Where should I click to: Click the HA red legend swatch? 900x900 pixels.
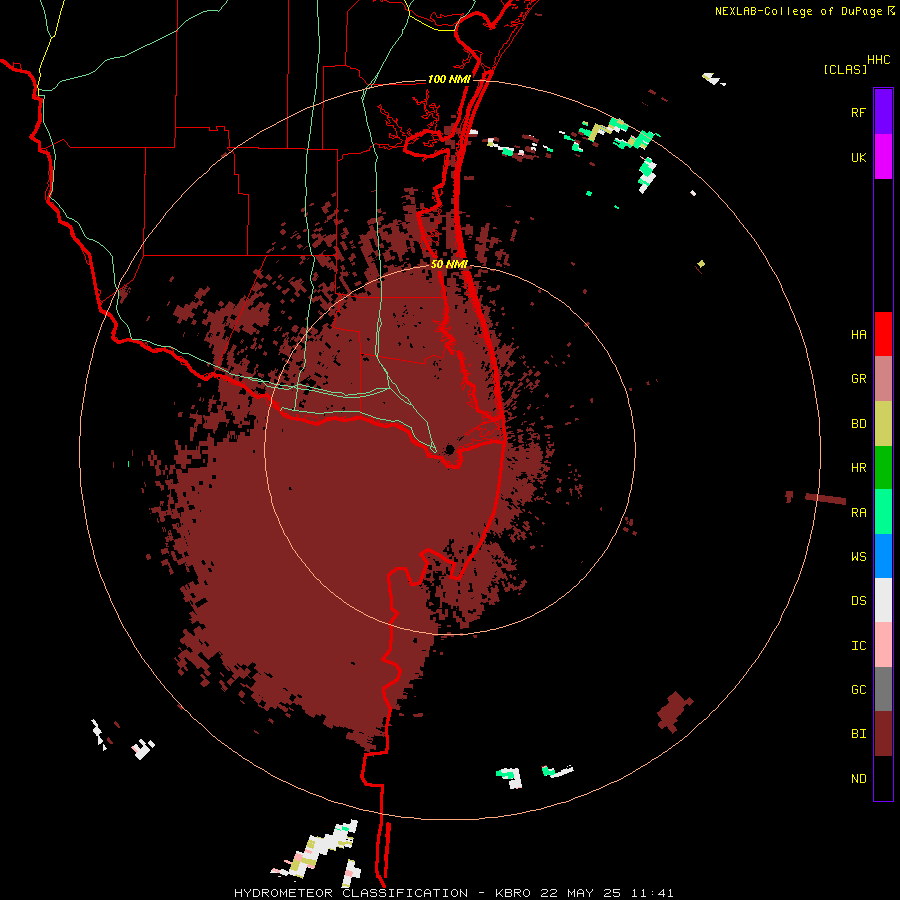[883, 334]
